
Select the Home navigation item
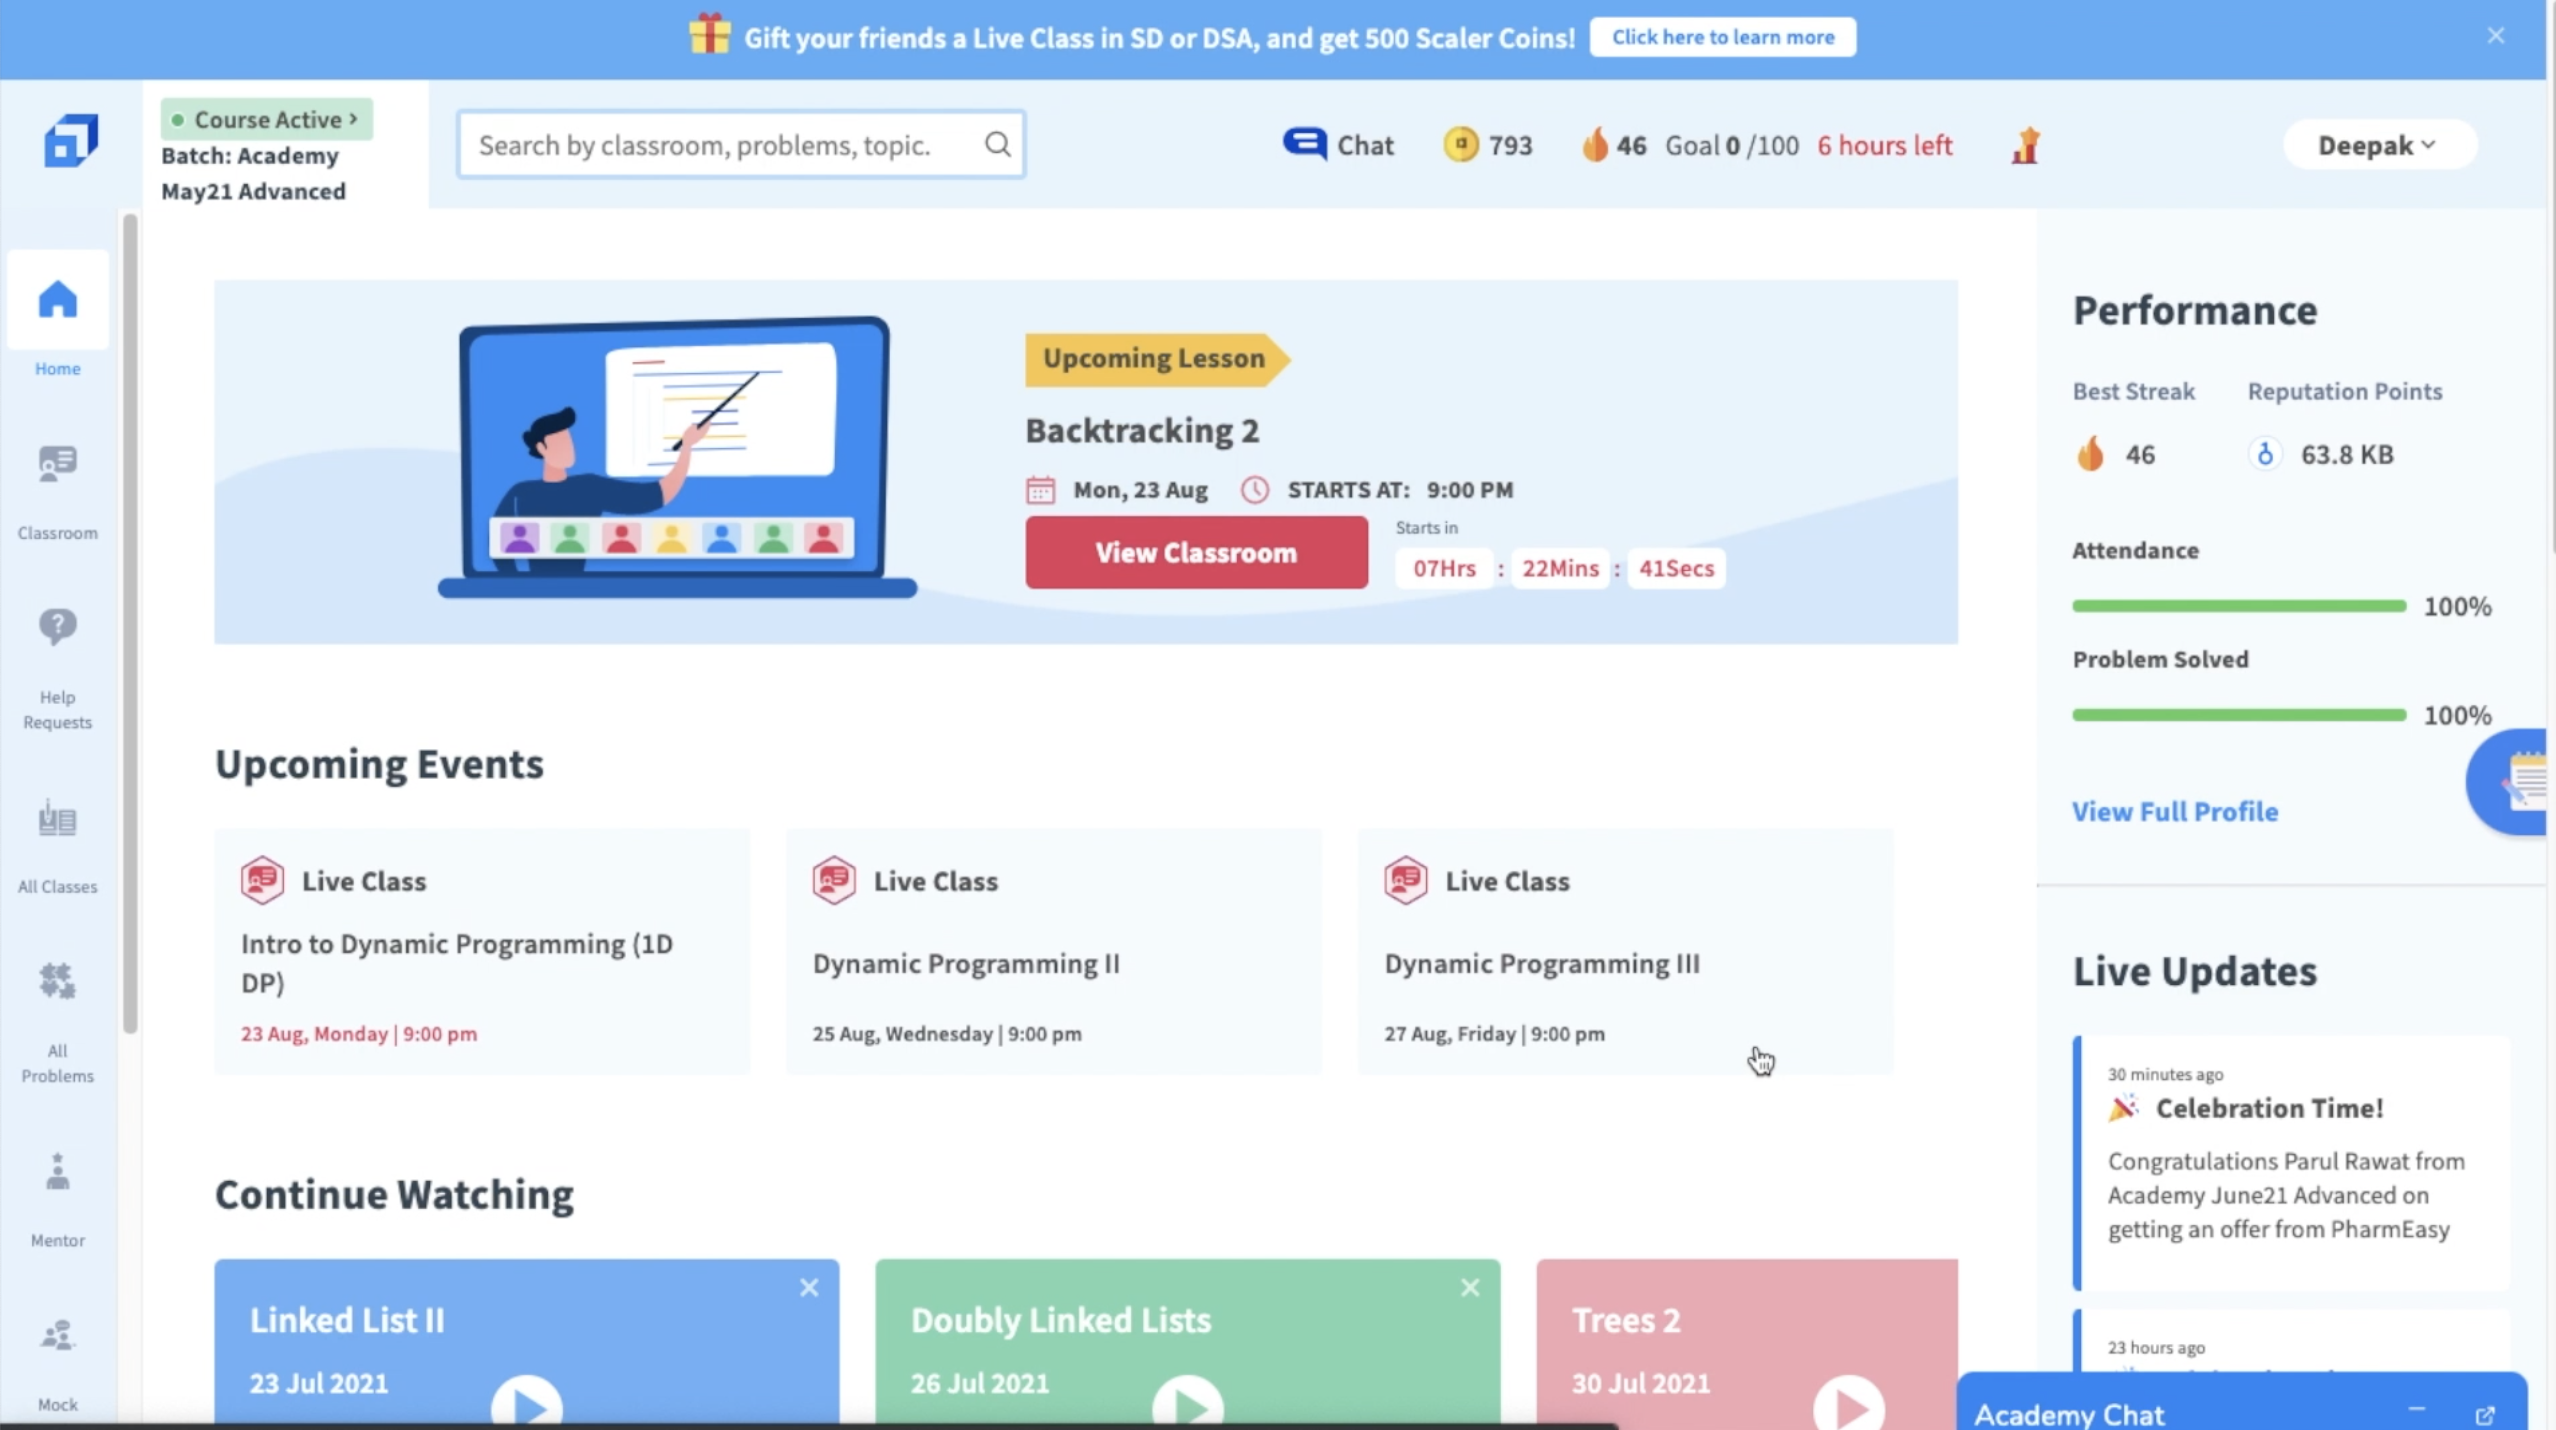click(56, 300)
